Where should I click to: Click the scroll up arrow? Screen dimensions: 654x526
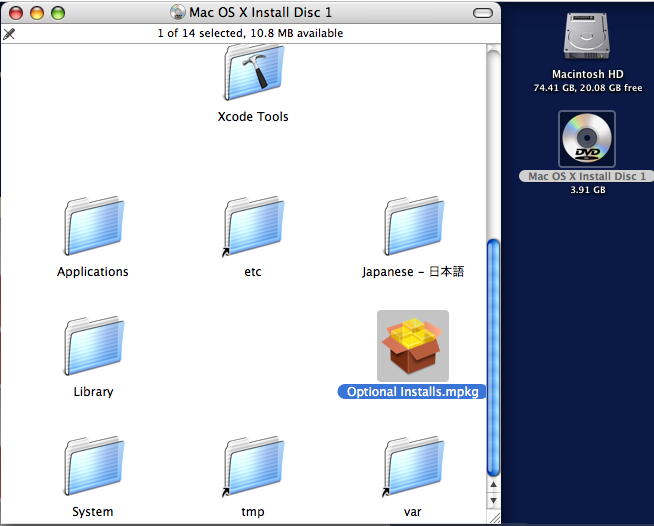tap(493, 485)
